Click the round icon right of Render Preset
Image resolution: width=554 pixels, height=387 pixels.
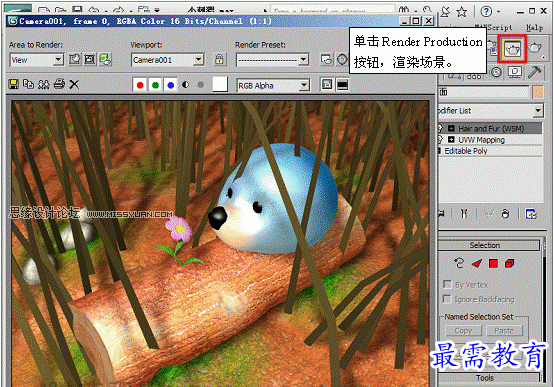coord(342,59)
